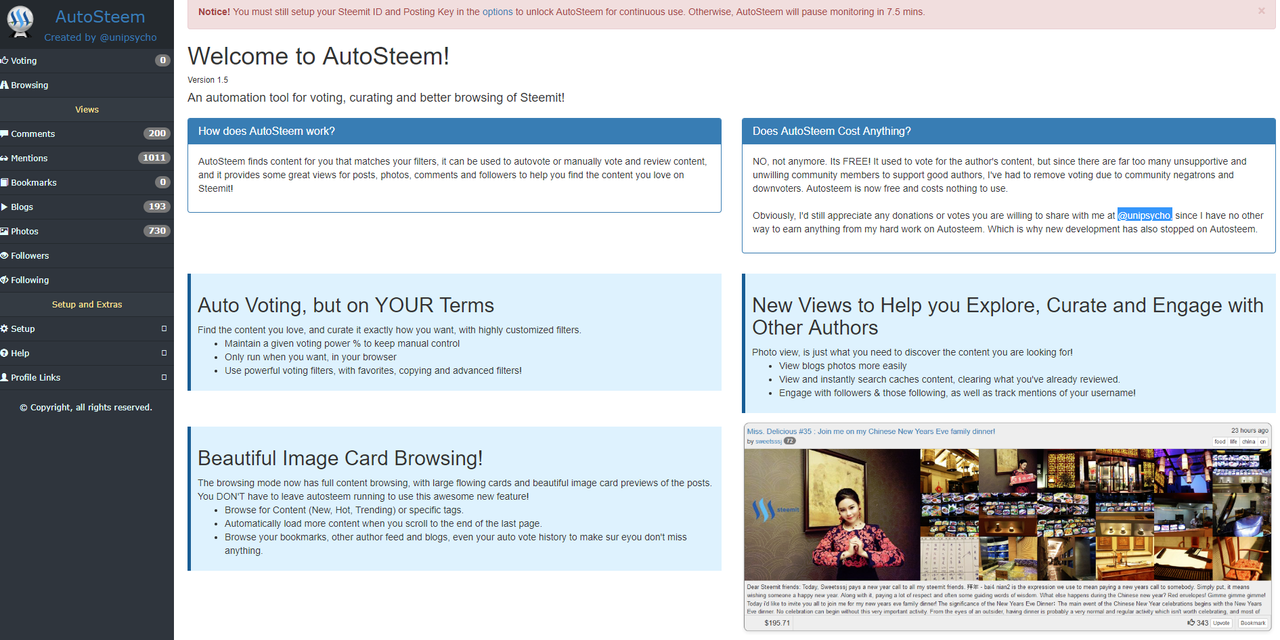1280x640 pixels.
Task: Click the $195.71 payout value
Action: (777, 623)
